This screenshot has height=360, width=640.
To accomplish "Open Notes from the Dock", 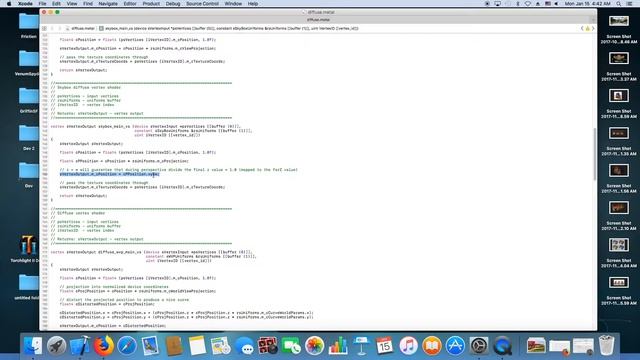I will click(198, 345).
